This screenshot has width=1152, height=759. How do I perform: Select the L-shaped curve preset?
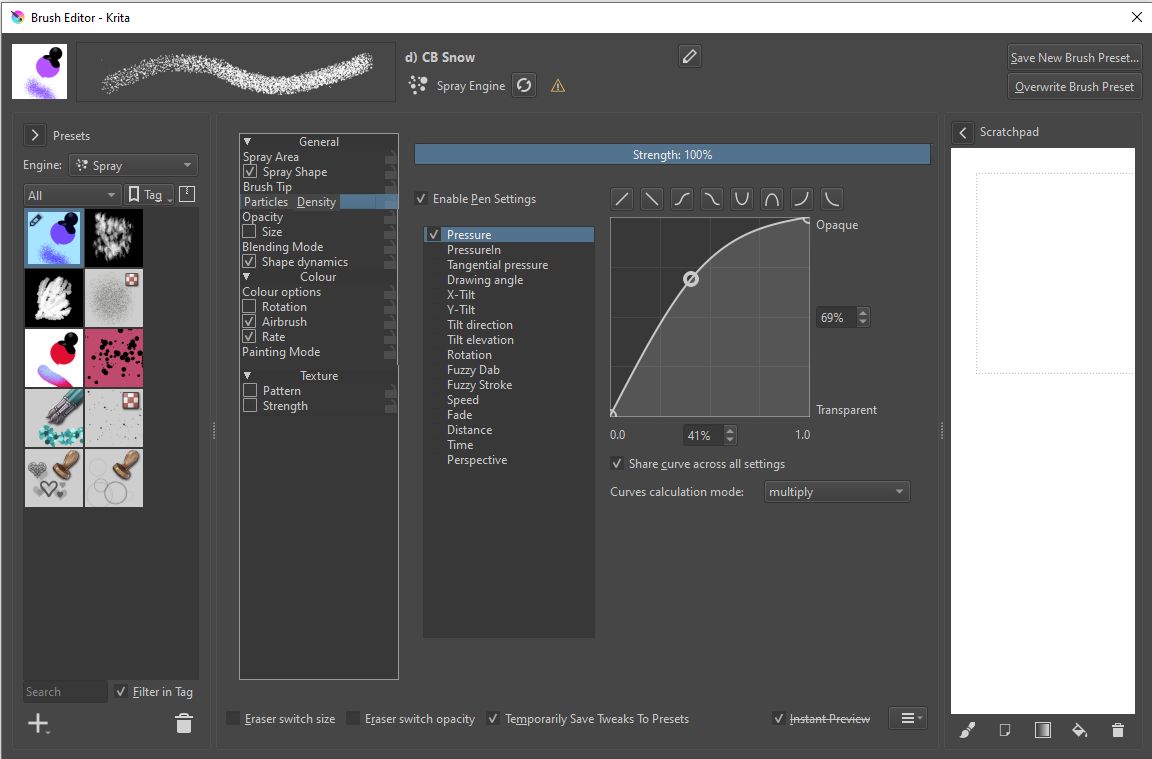coord(832,198)
